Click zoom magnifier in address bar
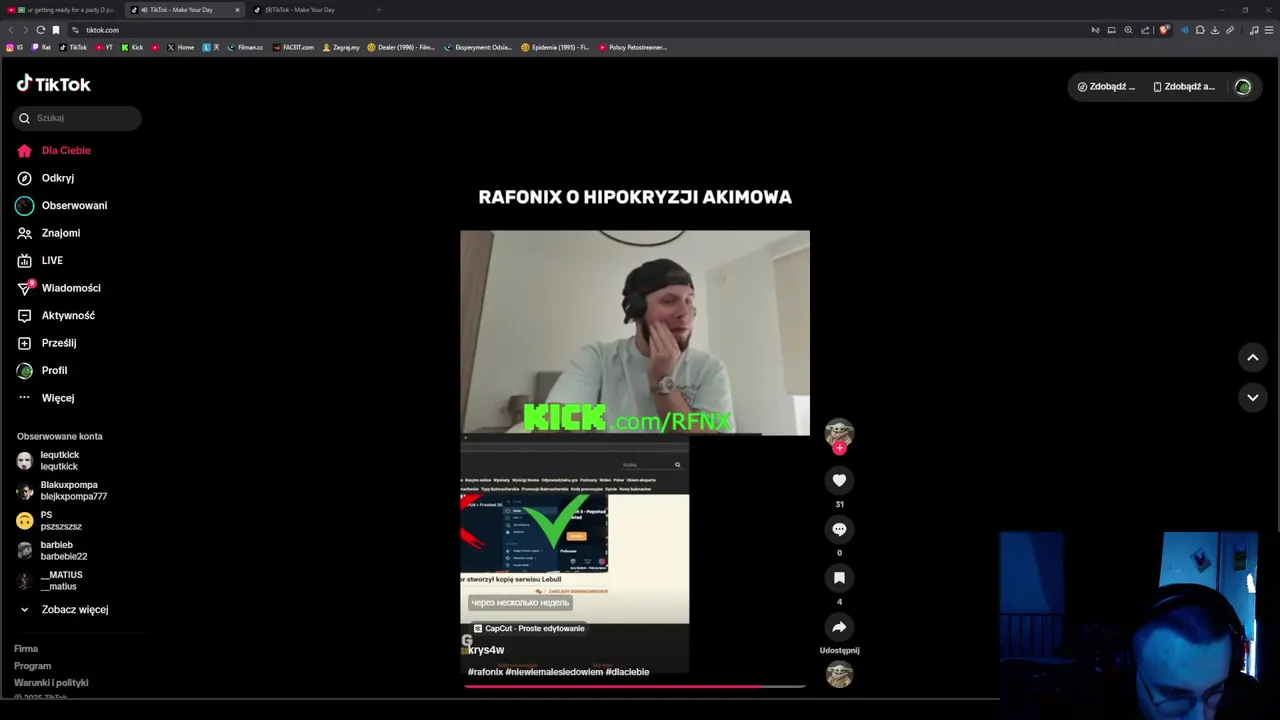The image size is (1280, 720). click(x=1128, y=30)
